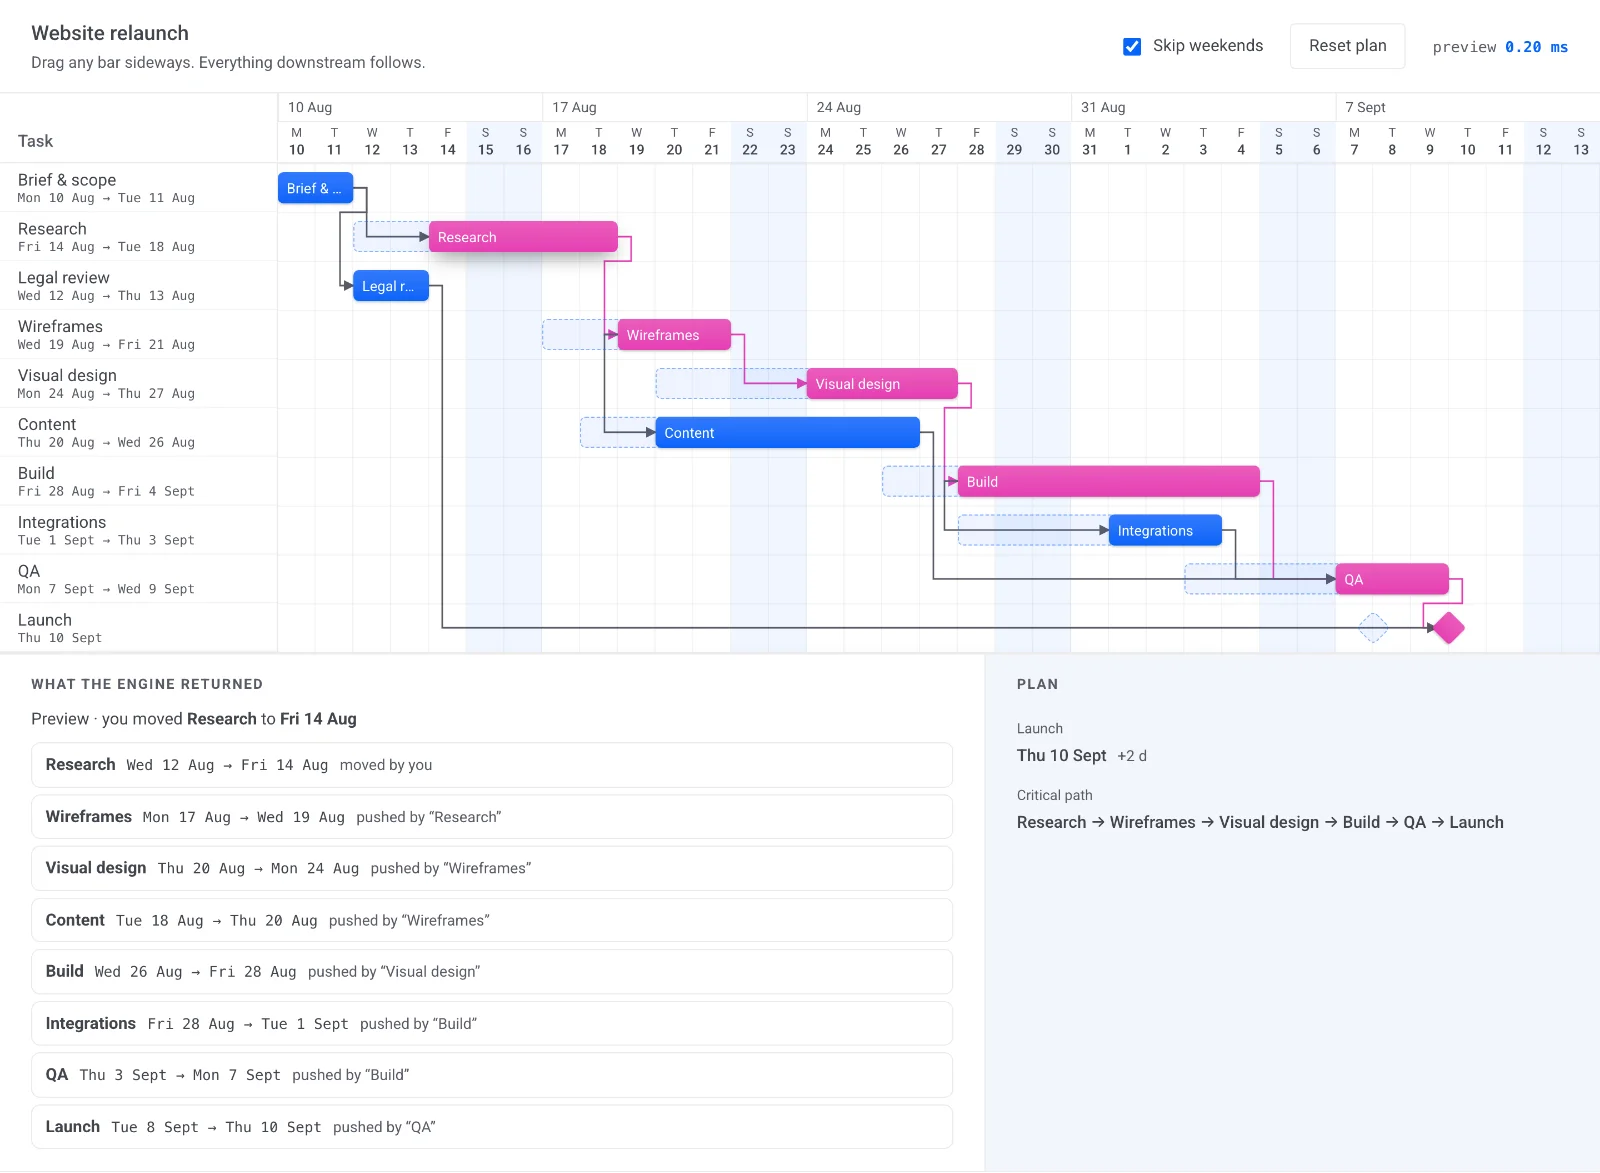
Task: Click the Wireframes task row label
Action: [x=138, y=335]
